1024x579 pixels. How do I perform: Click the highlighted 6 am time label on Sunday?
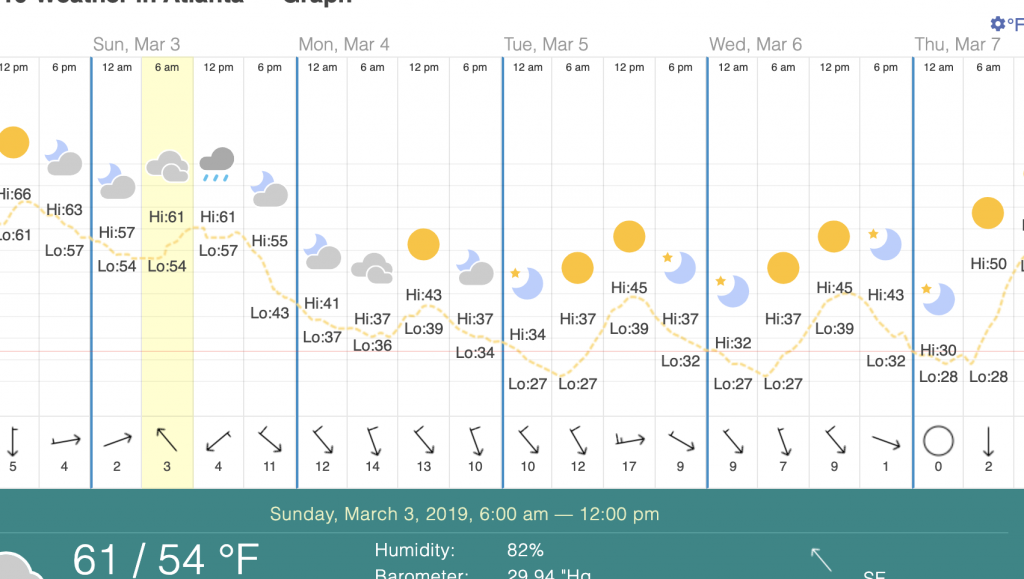167,67
